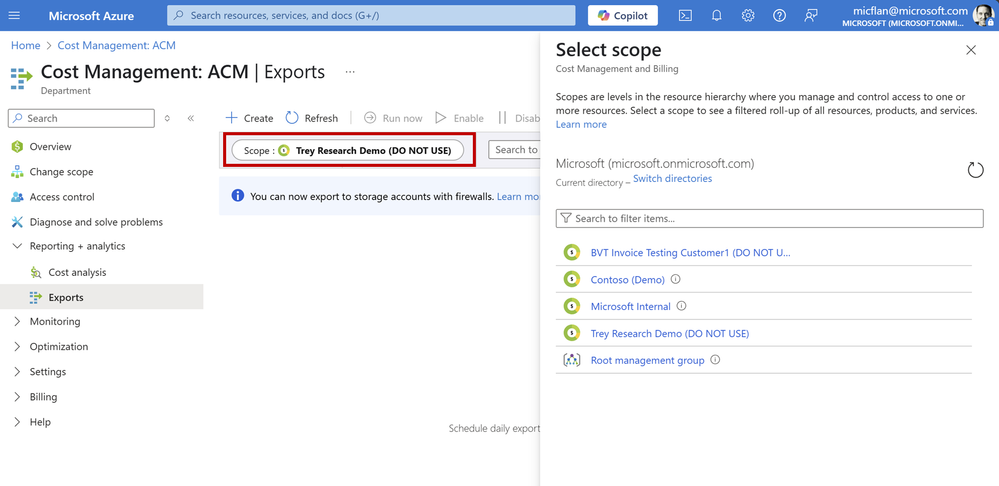Click Switch directories link

[x=672, y=178]
